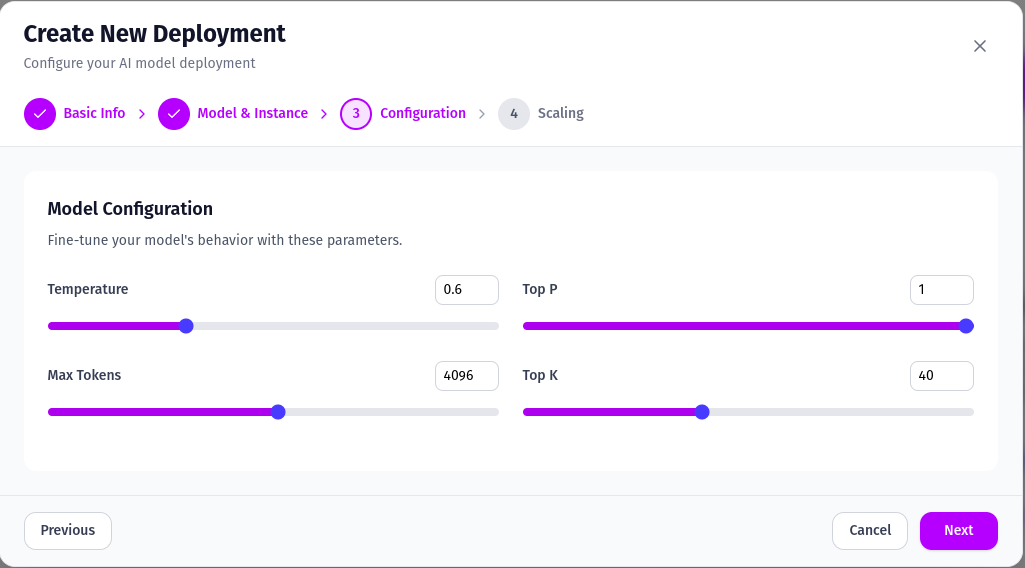Focus the Max Tokens field showing 4096
Screen dimensions: 1025x568
click(x=467, y=376)
